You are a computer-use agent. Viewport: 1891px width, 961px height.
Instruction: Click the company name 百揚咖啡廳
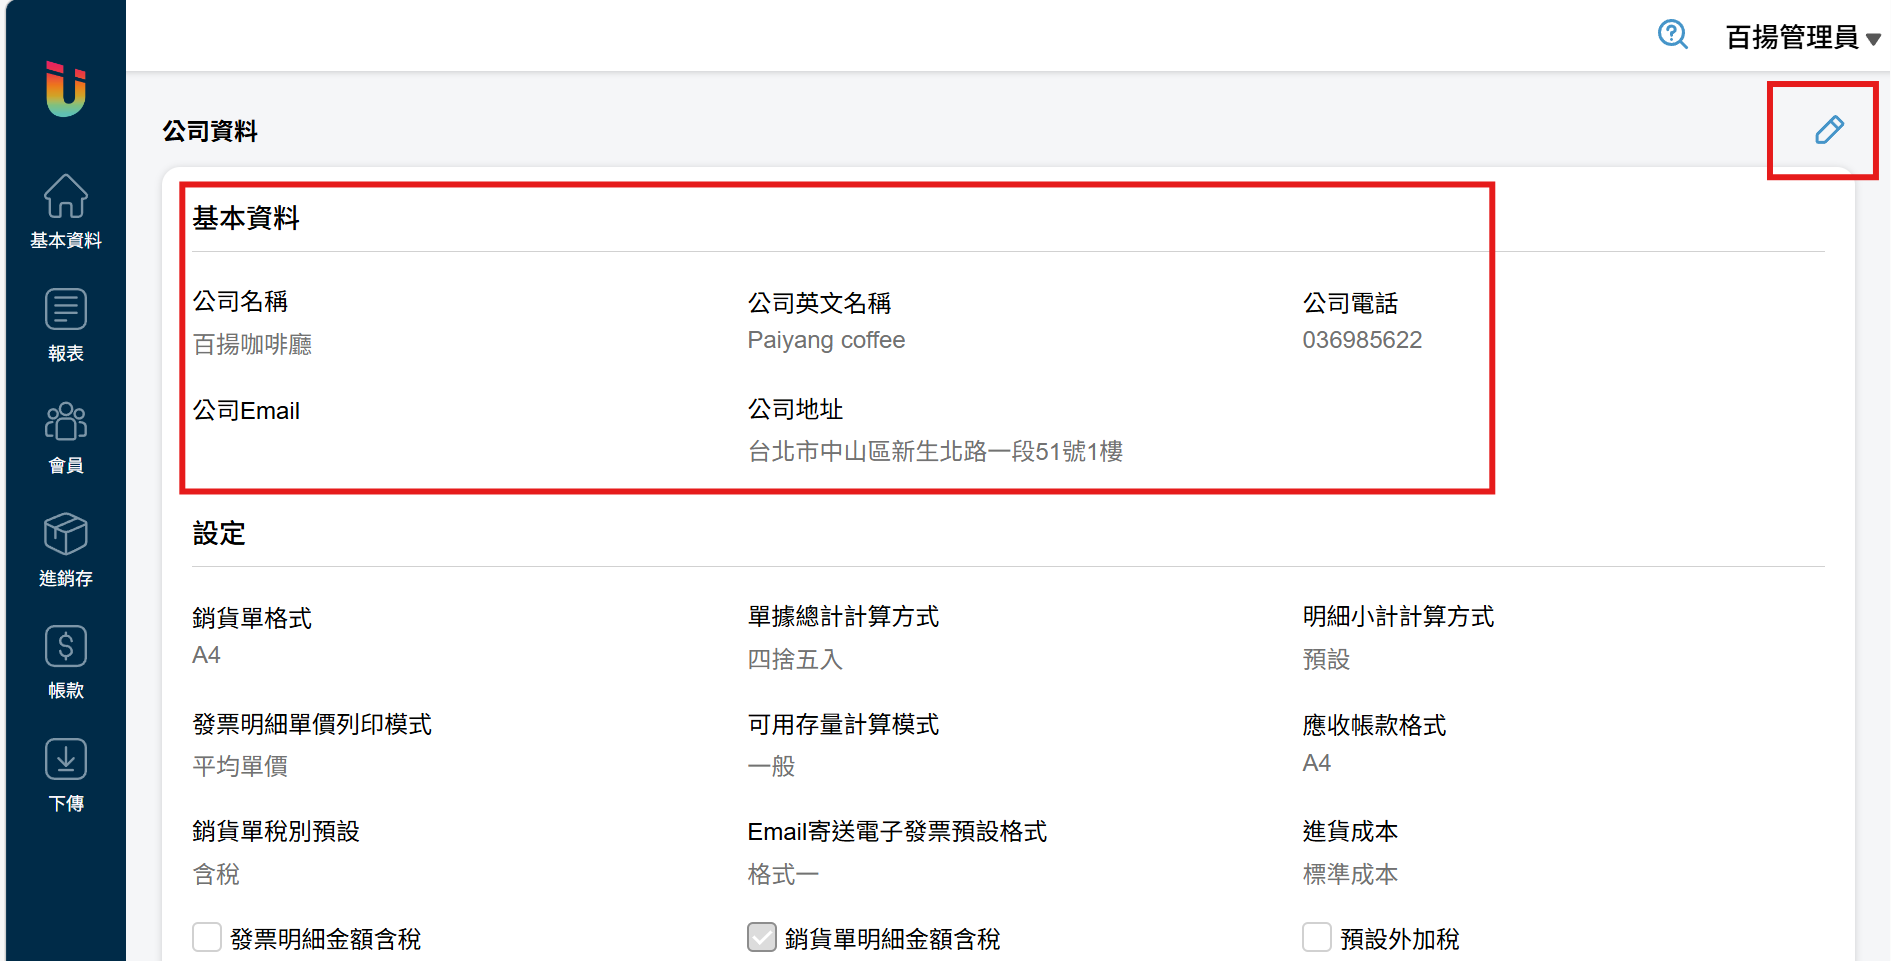coord(252,345)
